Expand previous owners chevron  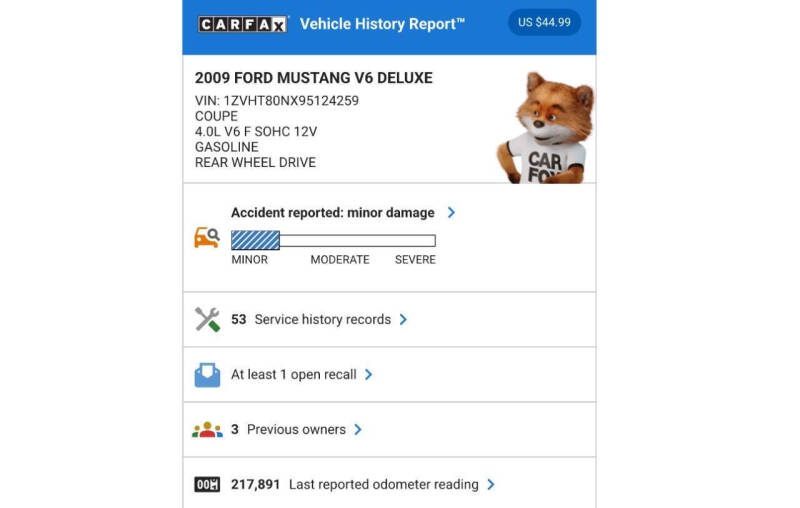[x=358, y=429]
